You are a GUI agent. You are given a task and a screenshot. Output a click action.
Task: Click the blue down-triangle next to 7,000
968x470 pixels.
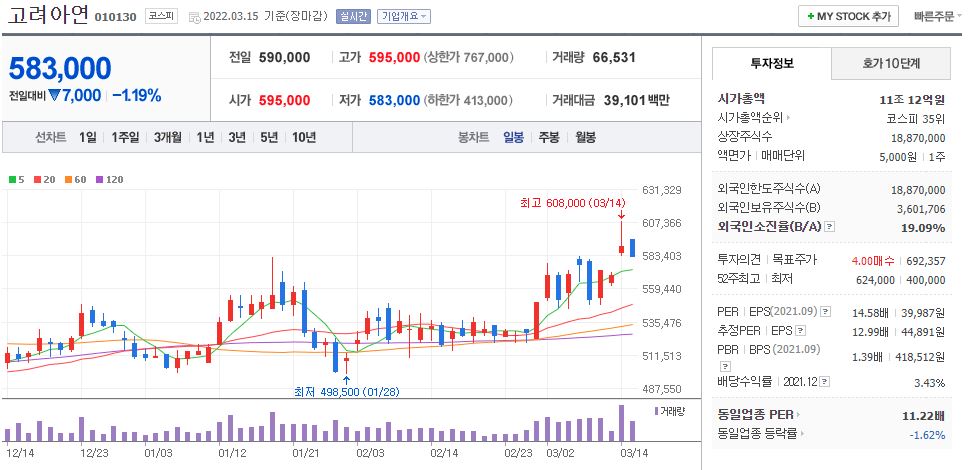54,96
